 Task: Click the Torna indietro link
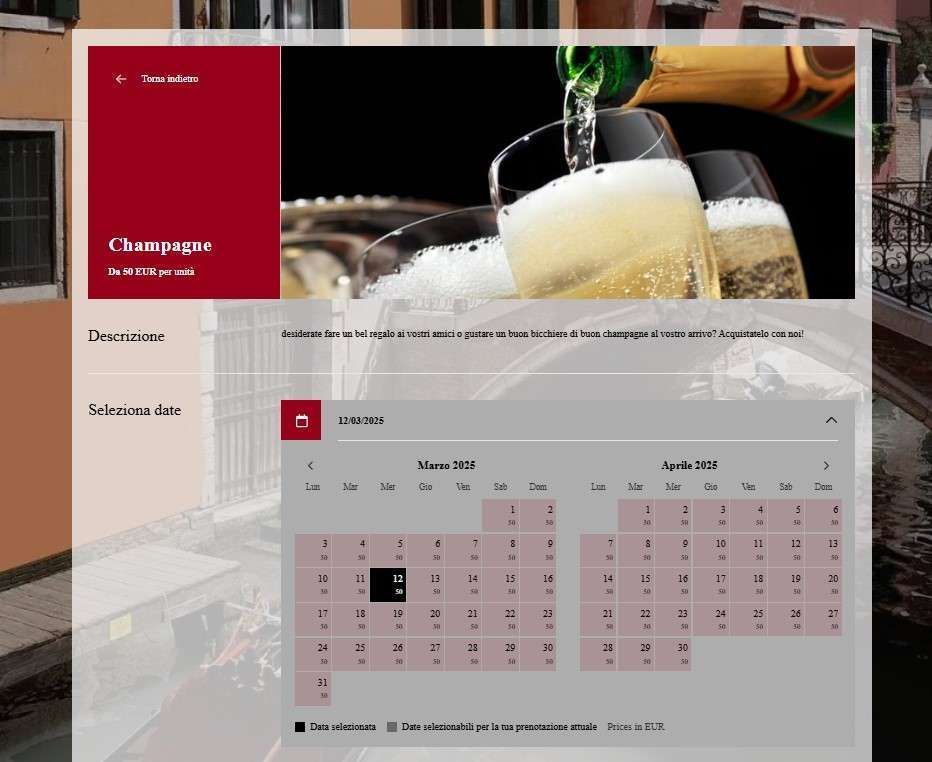(169, 79)
